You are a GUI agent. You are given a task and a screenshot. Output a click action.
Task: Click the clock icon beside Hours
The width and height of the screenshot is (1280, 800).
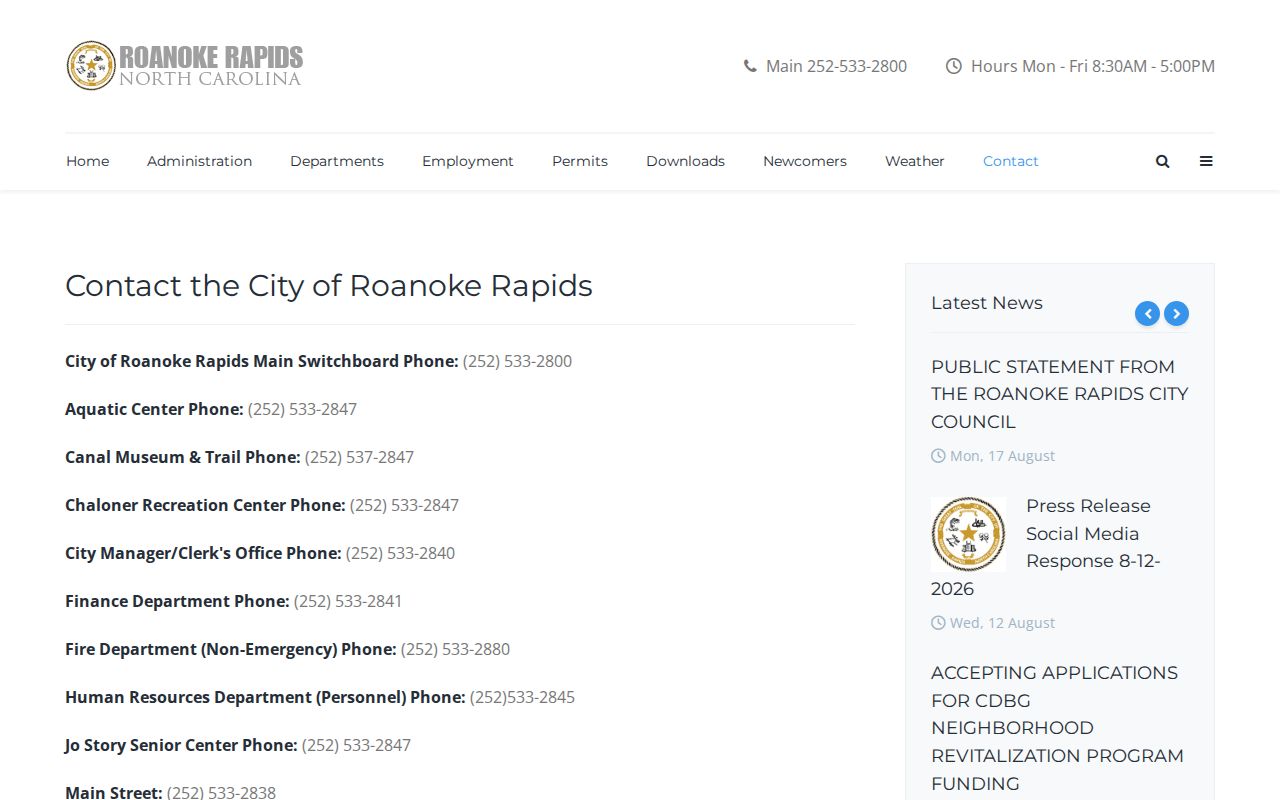click(x=954, y=66)
